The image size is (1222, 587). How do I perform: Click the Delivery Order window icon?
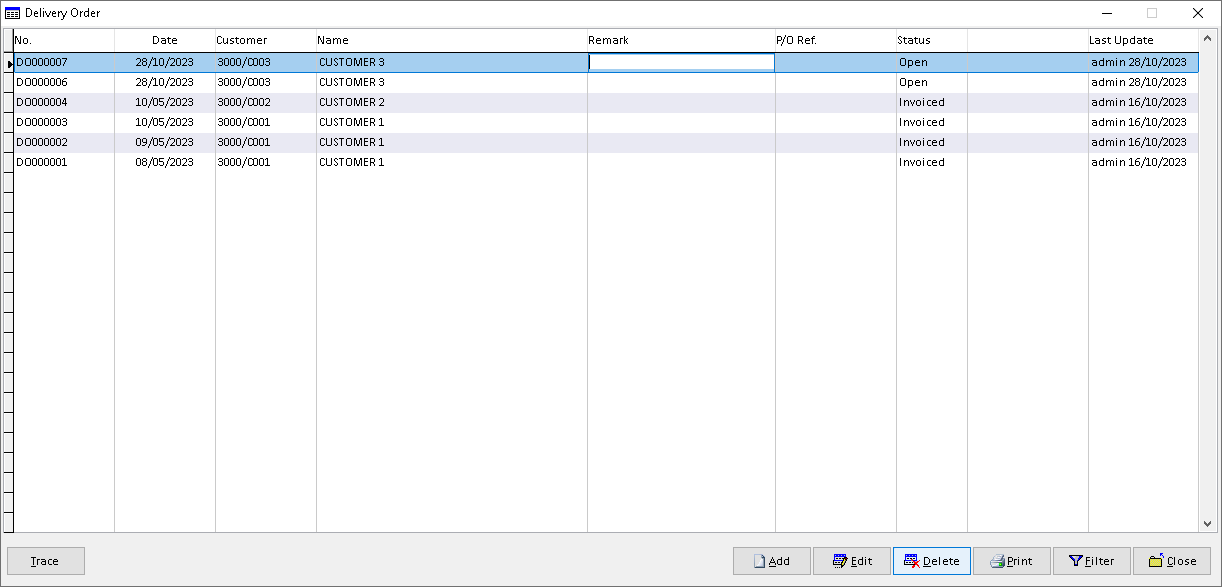(x=12, y=13)
